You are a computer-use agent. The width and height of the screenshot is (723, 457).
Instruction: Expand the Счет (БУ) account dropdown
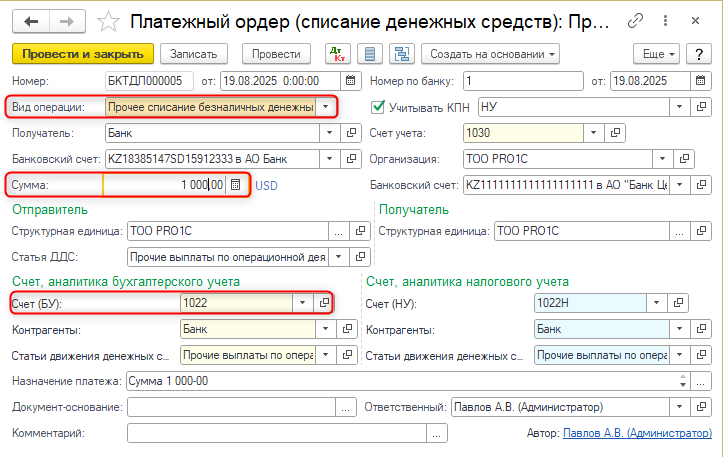pos(302,302)
